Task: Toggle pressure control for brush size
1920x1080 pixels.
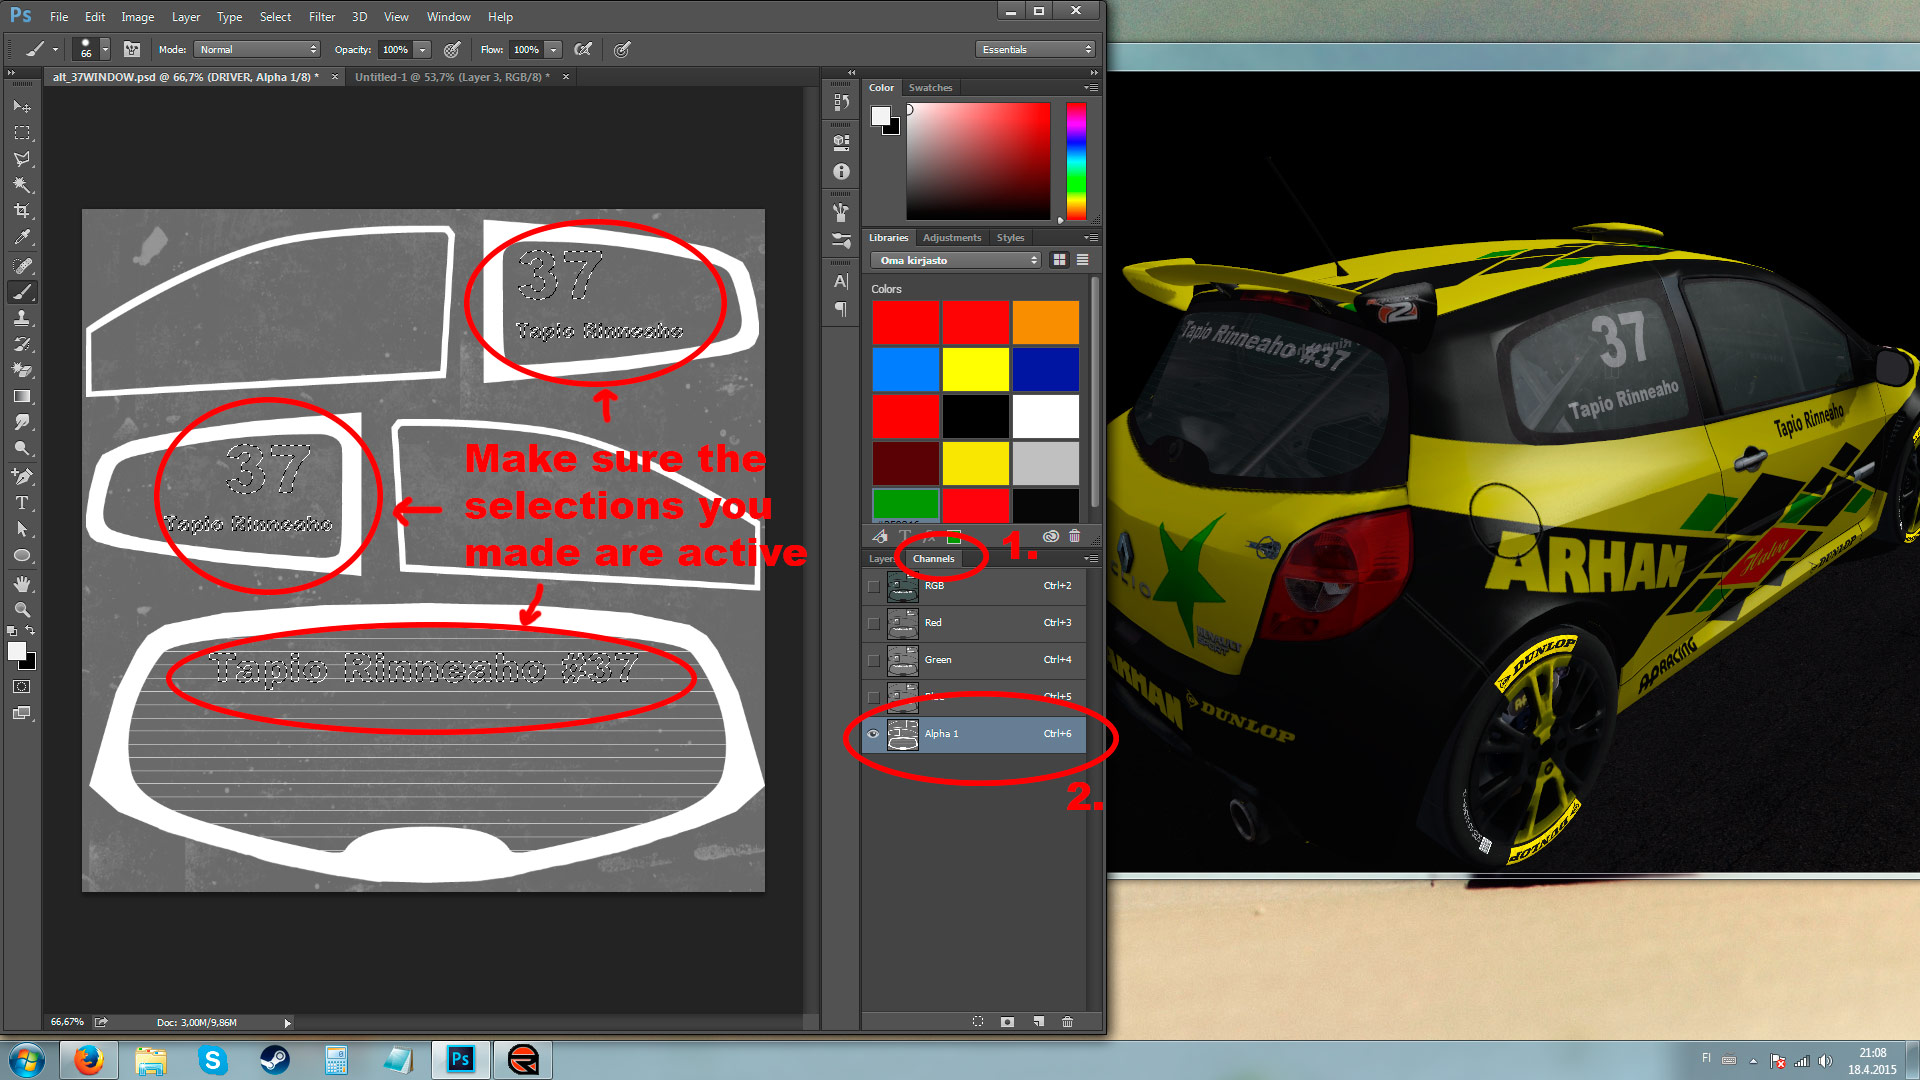Action: pyautogui.click(x=622, y=49)
